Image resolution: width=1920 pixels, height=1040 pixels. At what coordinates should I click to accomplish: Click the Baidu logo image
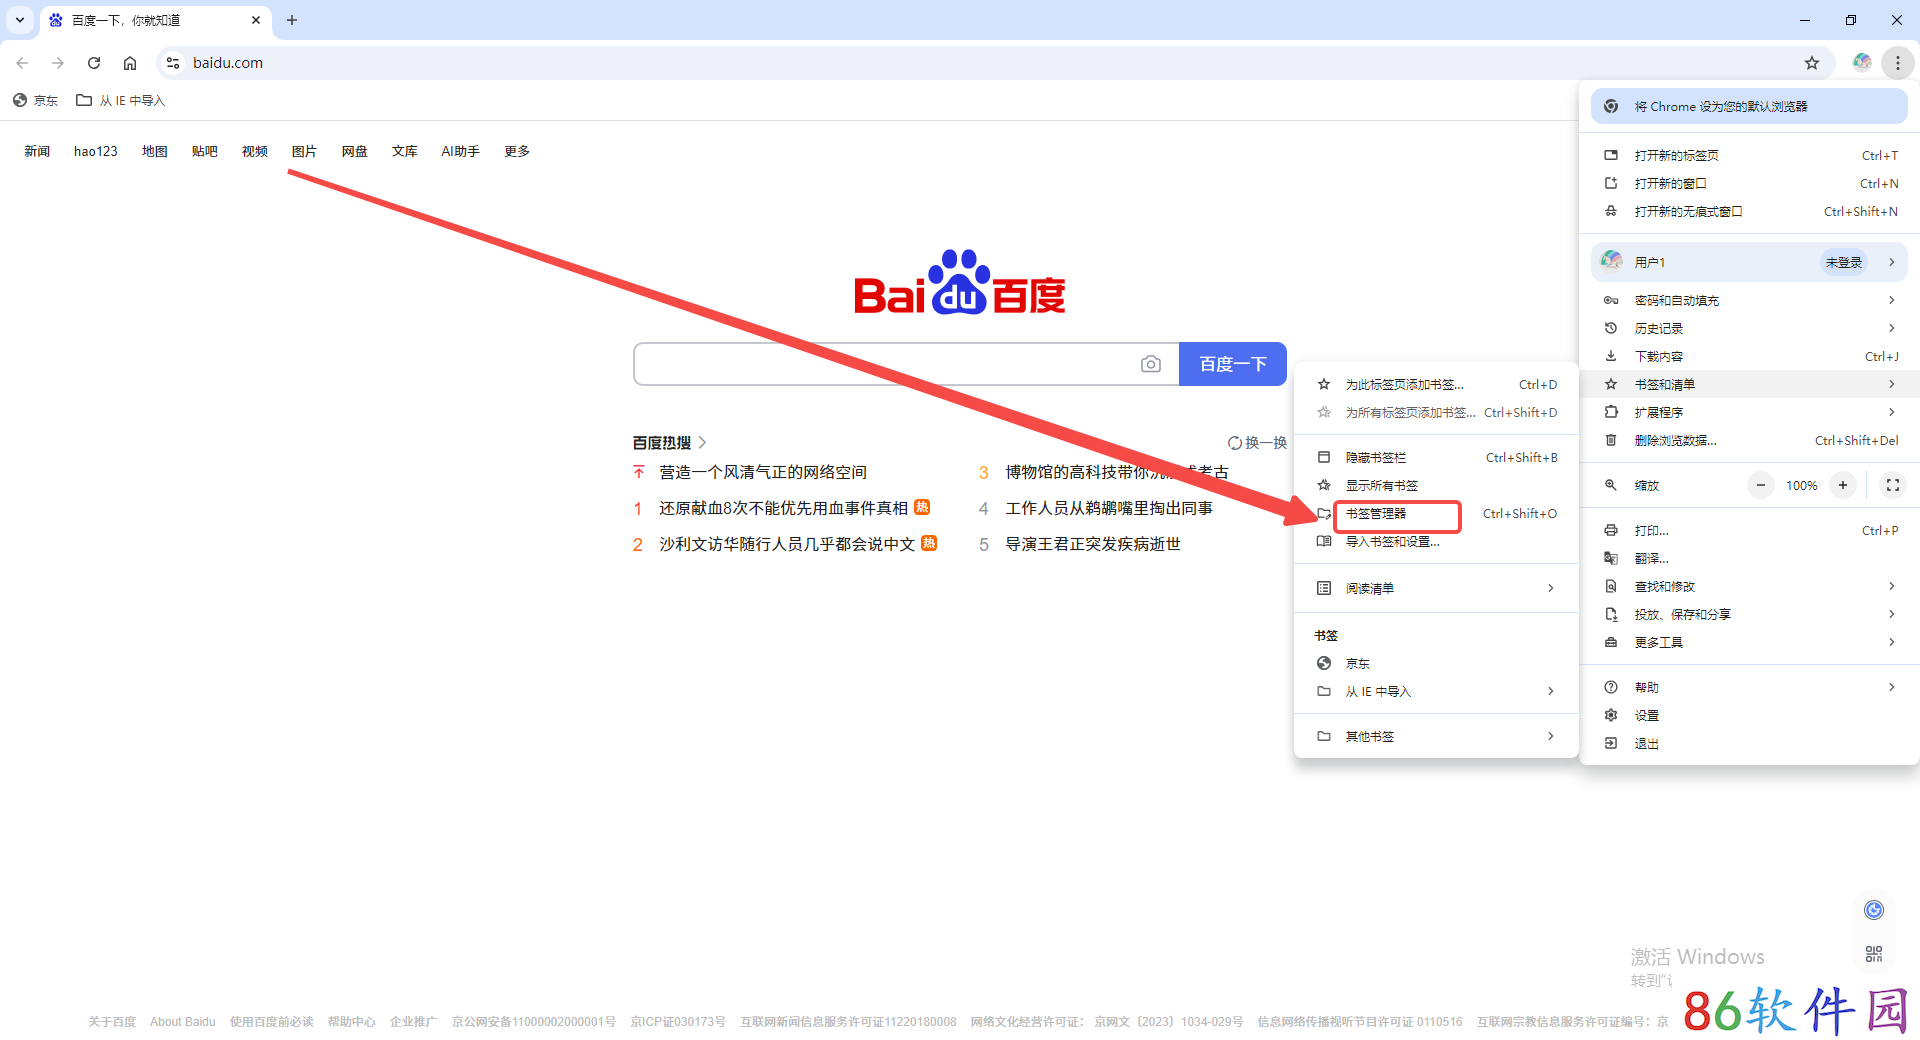[960, 282]
